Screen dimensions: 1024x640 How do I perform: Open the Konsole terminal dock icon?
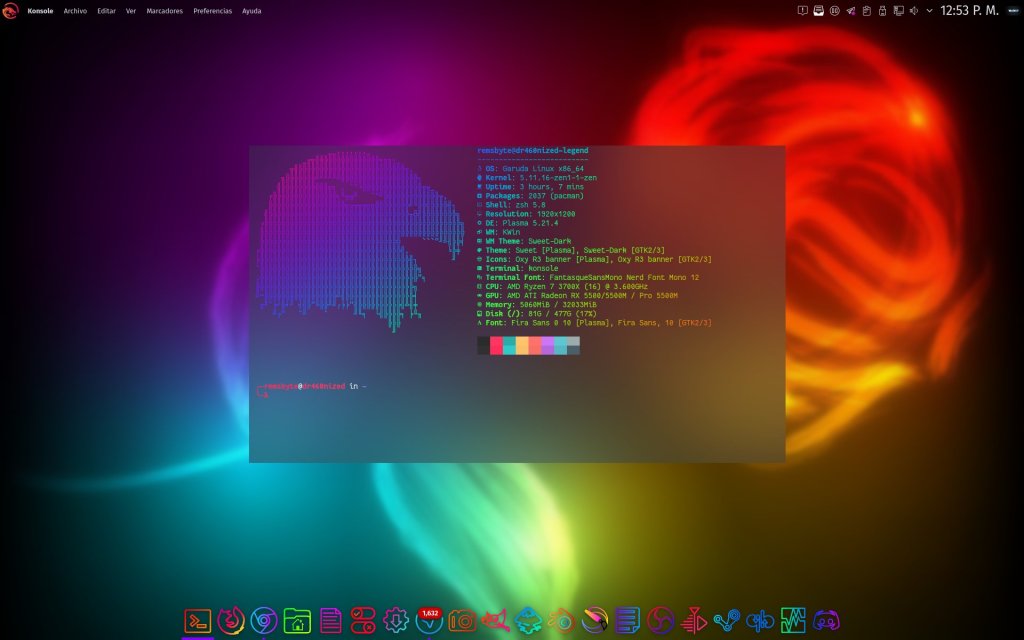(198, 621)
